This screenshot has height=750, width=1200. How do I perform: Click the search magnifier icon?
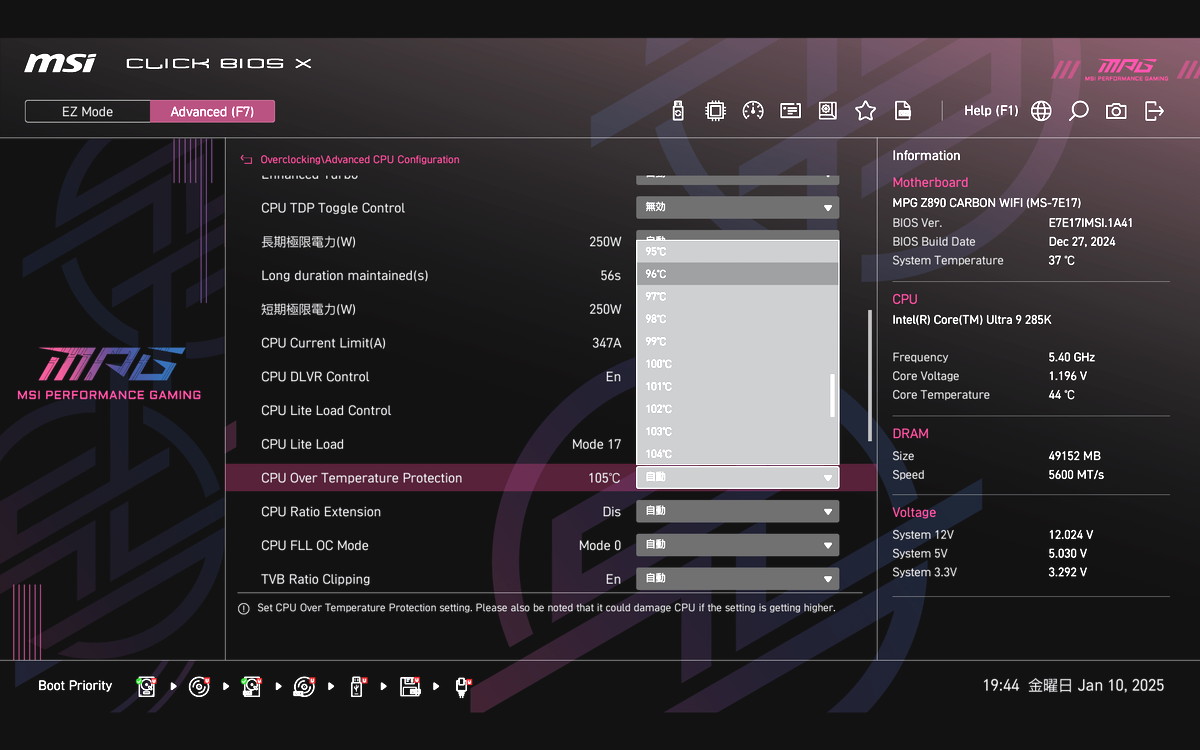(x=1078, y=111)
